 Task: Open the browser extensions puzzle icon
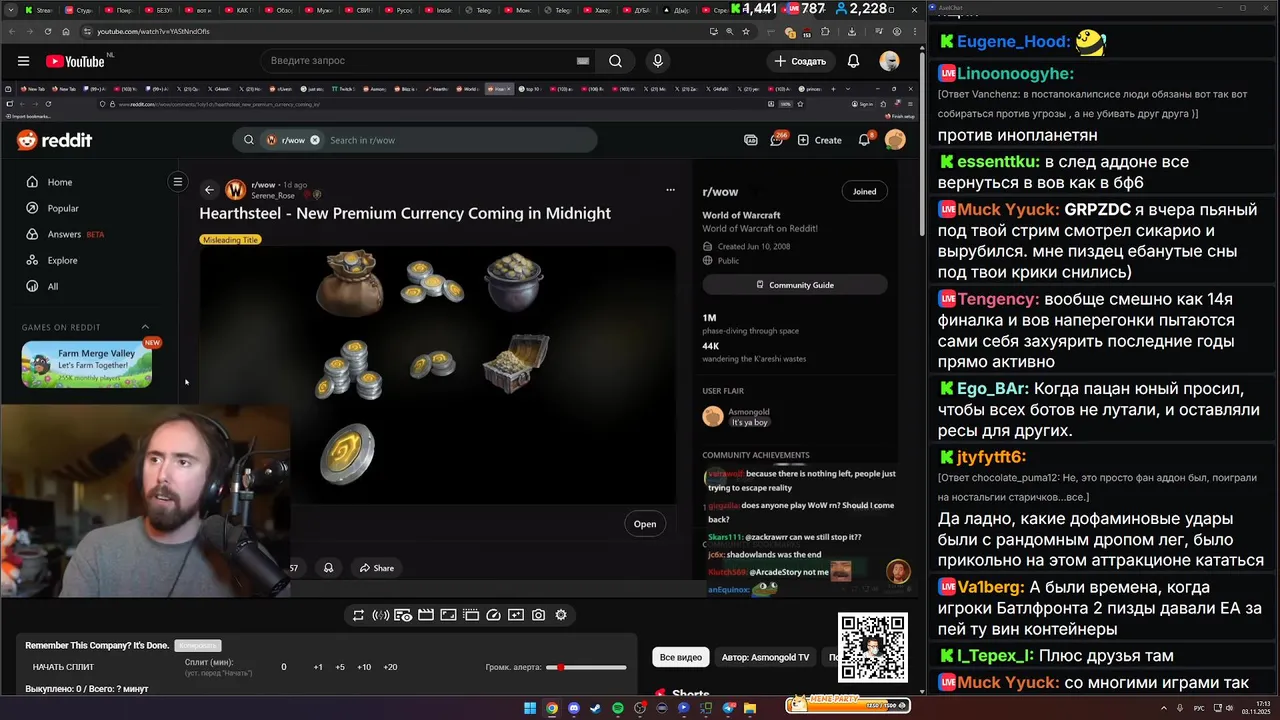coord(825,31)
